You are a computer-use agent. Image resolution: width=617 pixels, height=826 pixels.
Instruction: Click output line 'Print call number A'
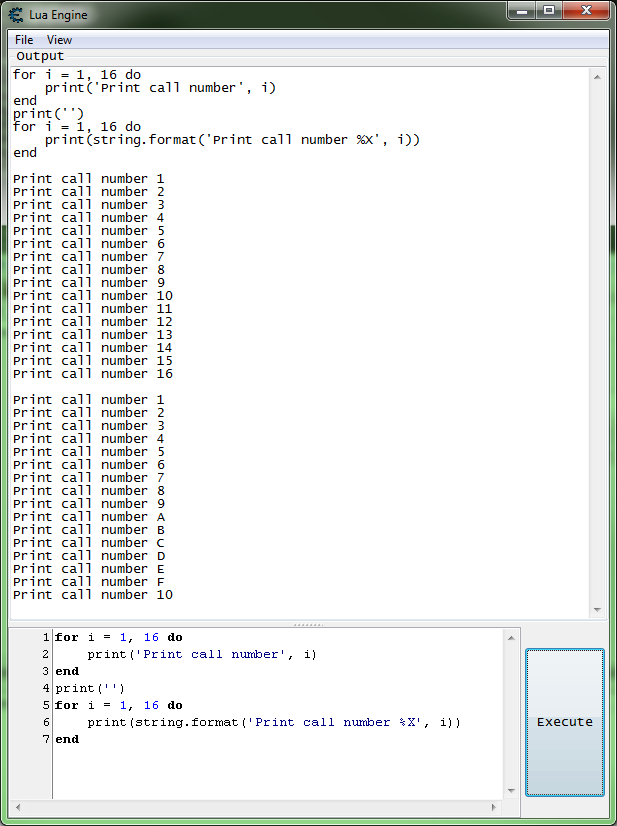click(x=89, y=517)
